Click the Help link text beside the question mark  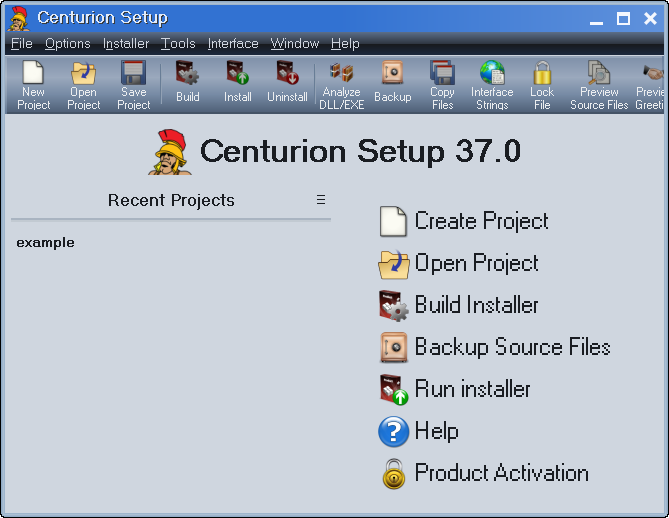[x=436, y=431]
